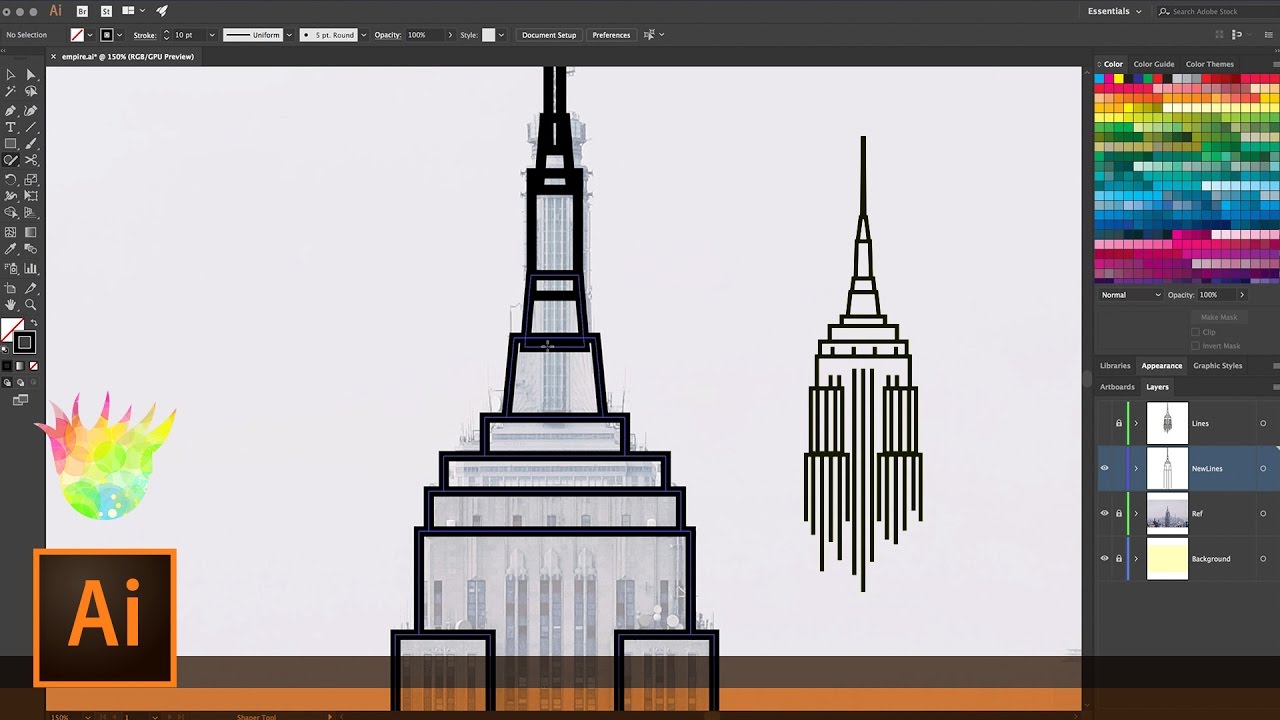Image resolution: width=1280 pixels, height=720 pixels.
Task: Expand the Background layer contents
Action: point(1136,558)
